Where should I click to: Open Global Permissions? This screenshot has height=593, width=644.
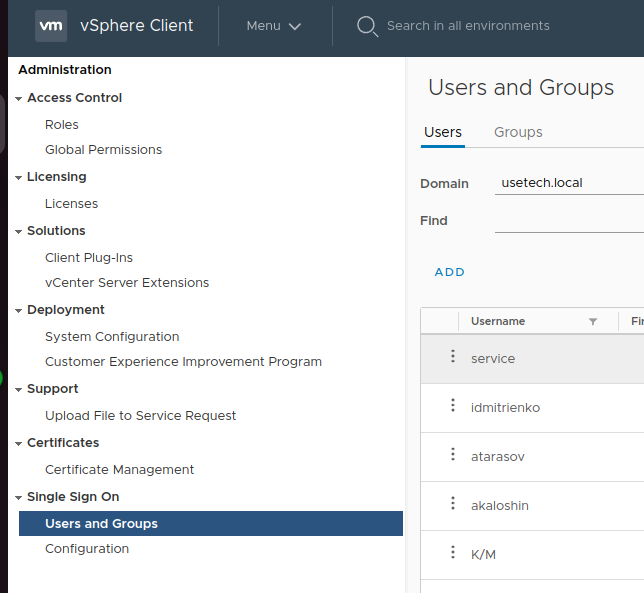point(104,150)
